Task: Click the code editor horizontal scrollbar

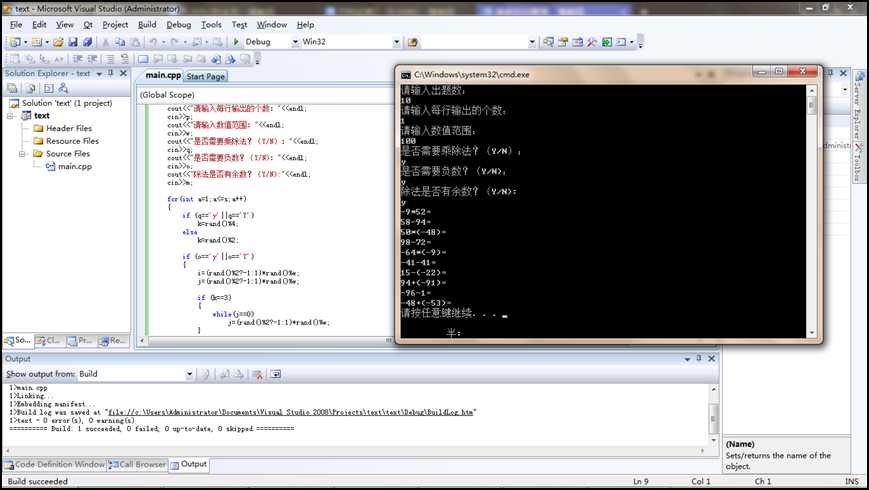Action: click(266, 341)
